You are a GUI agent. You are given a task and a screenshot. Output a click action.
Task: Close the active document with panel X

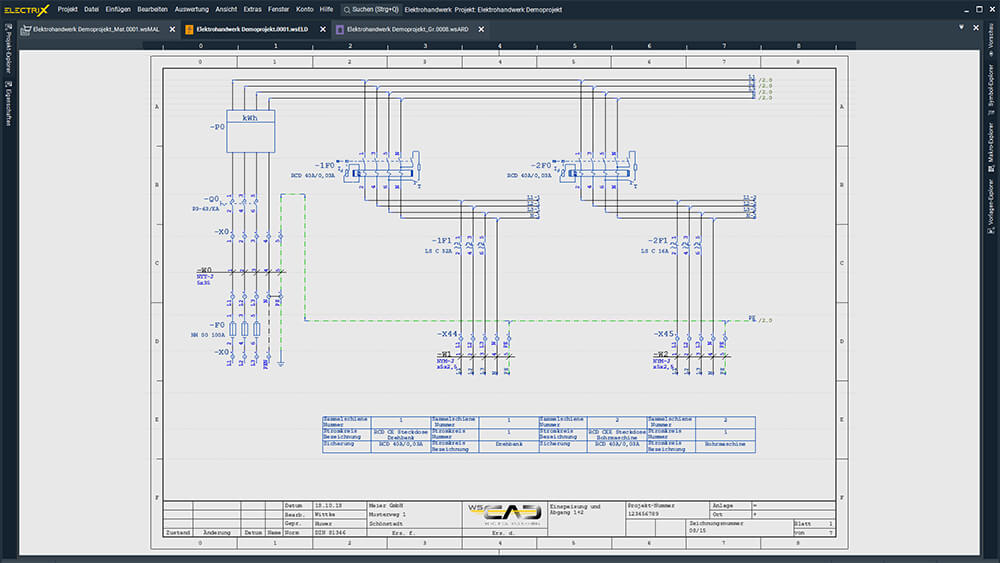point(975,29)
